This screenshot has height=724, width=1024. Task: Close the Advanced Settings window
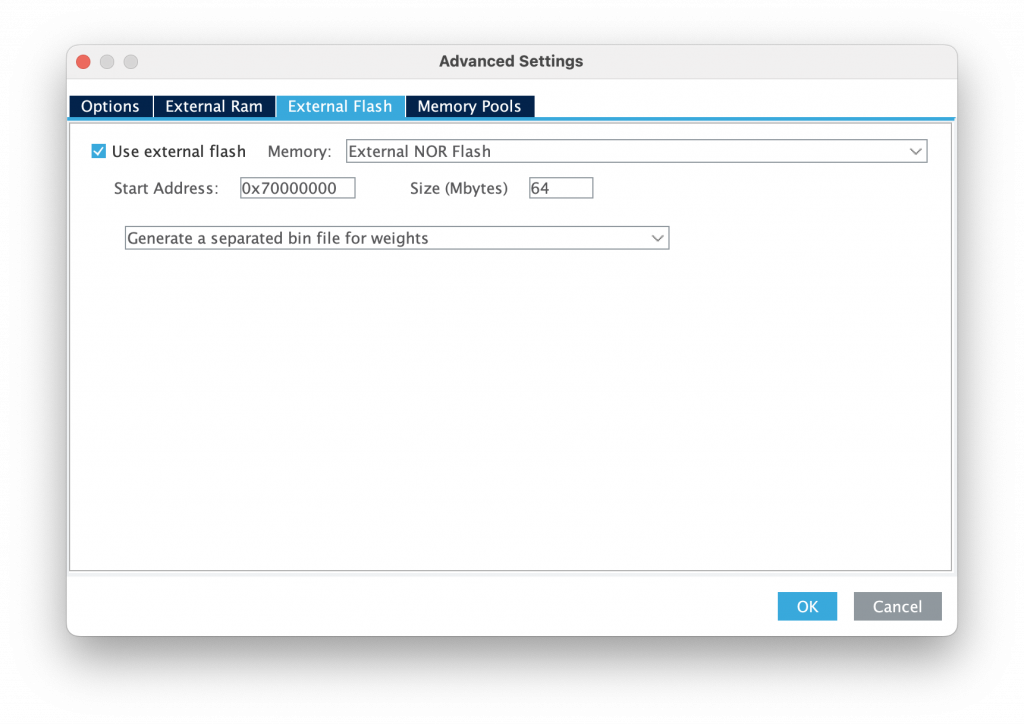[x=83, y=62]
